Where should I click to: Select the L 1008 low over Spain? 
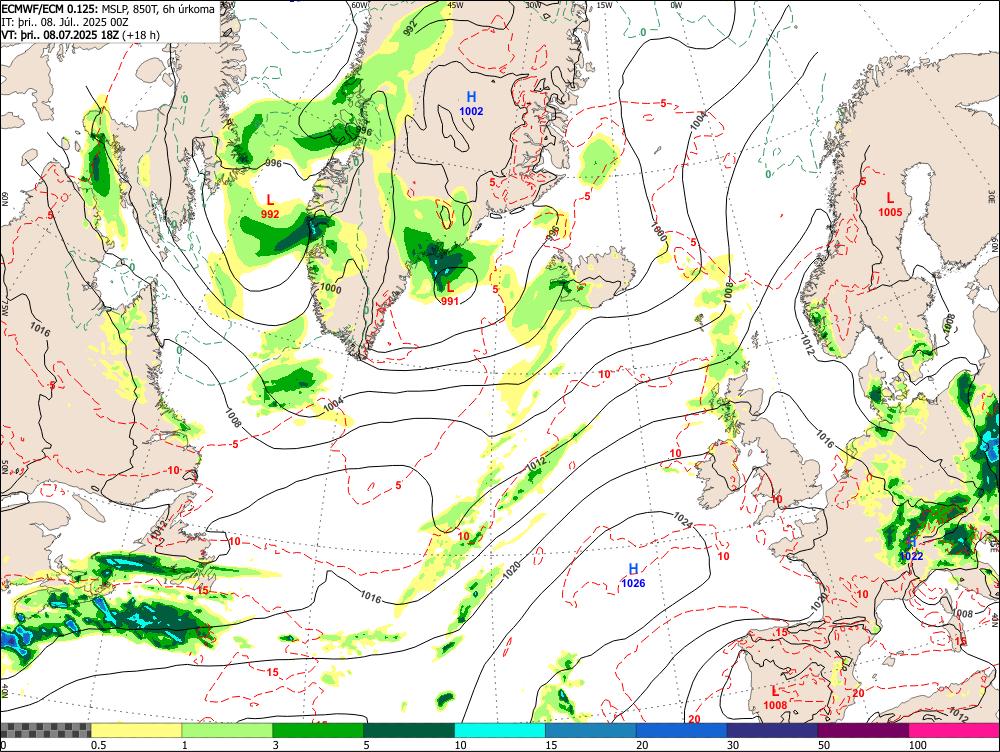[x=775, y=697]
